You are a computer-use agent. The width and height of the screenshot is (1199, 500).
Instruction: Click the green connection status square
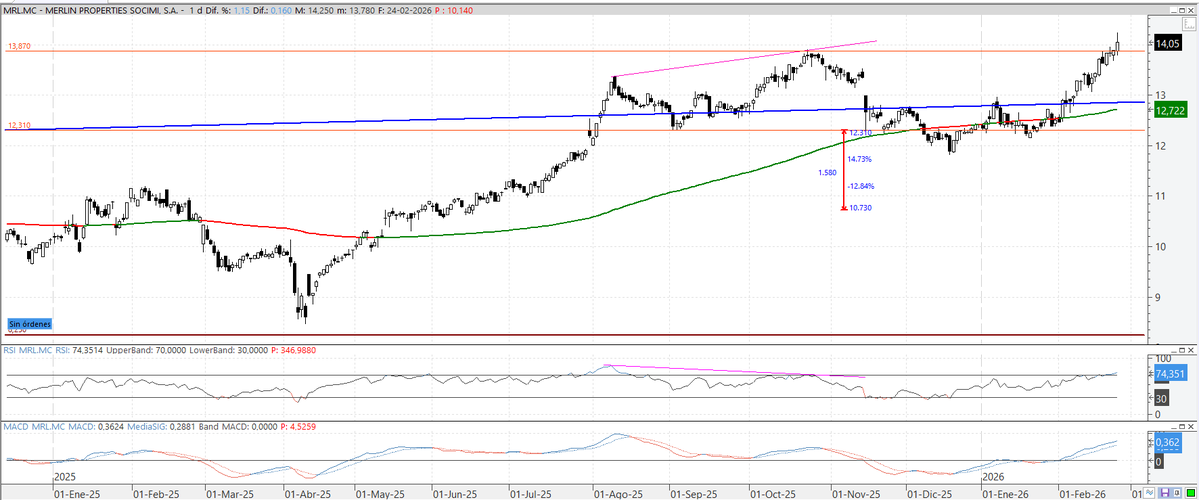point(1190,492)
